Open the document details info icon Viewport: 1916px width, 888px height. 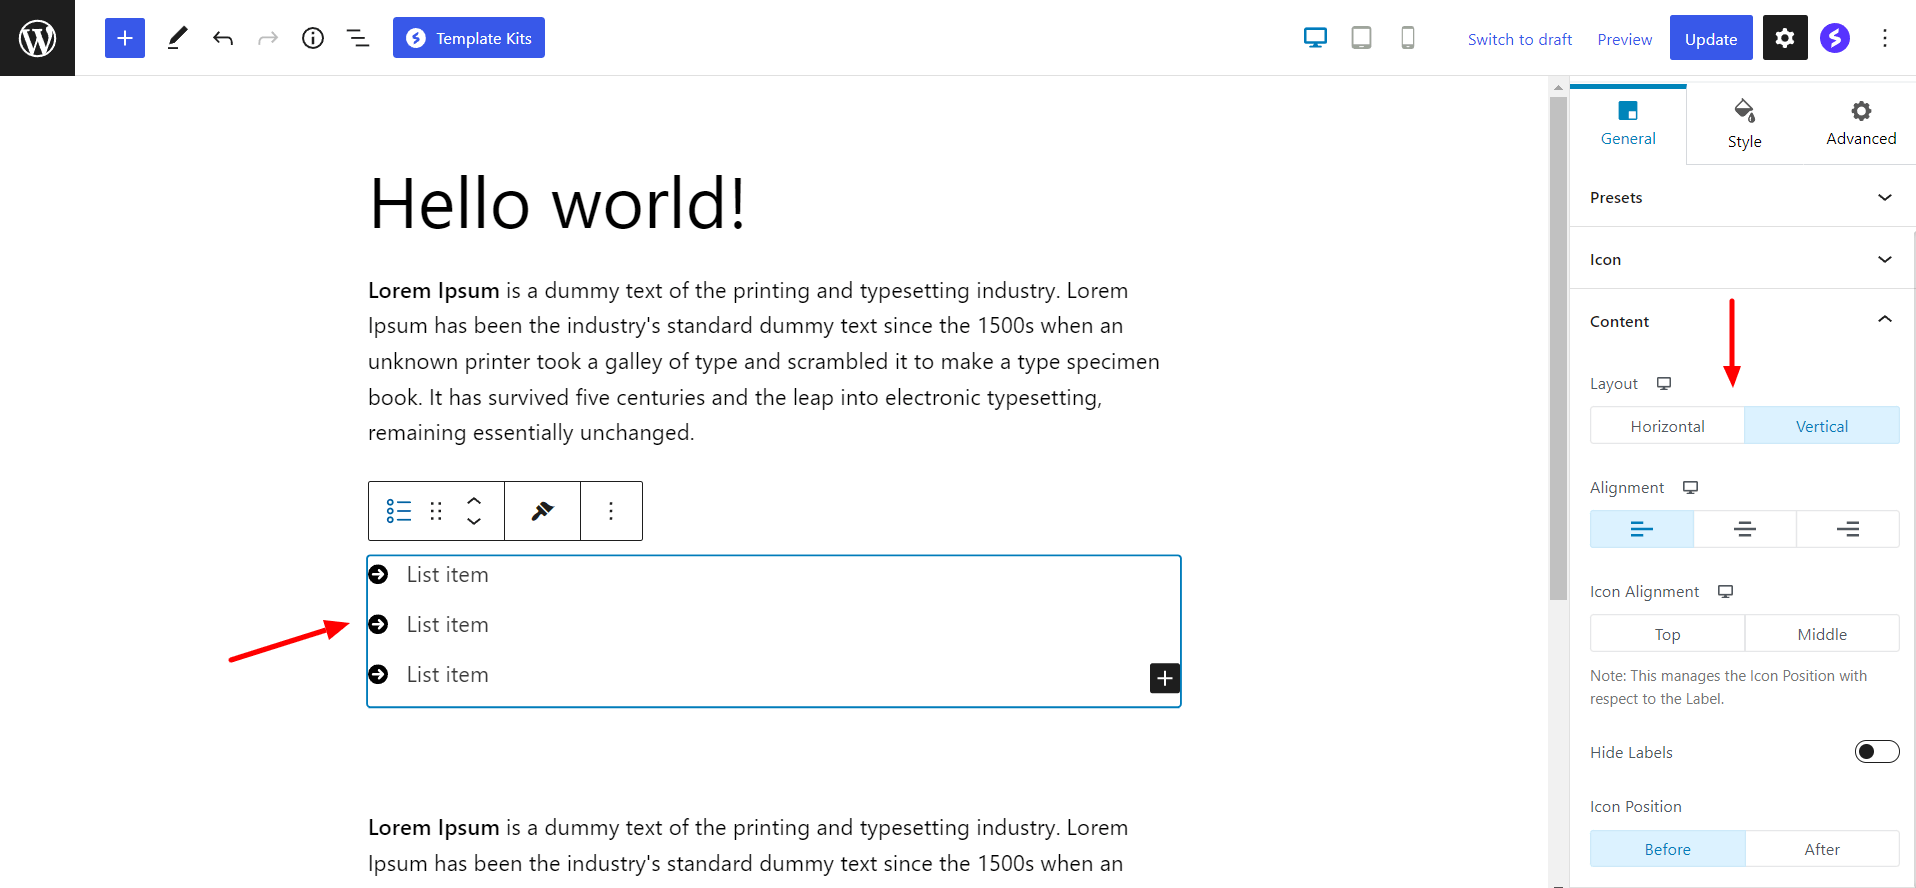[x=313, y=38]
